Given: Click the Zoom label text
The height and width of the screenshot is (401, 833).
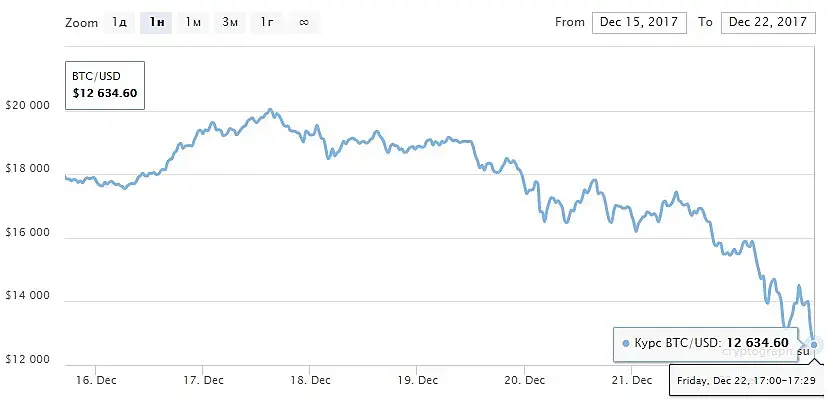Looking at the screenshot, I should tap(81, 22).
